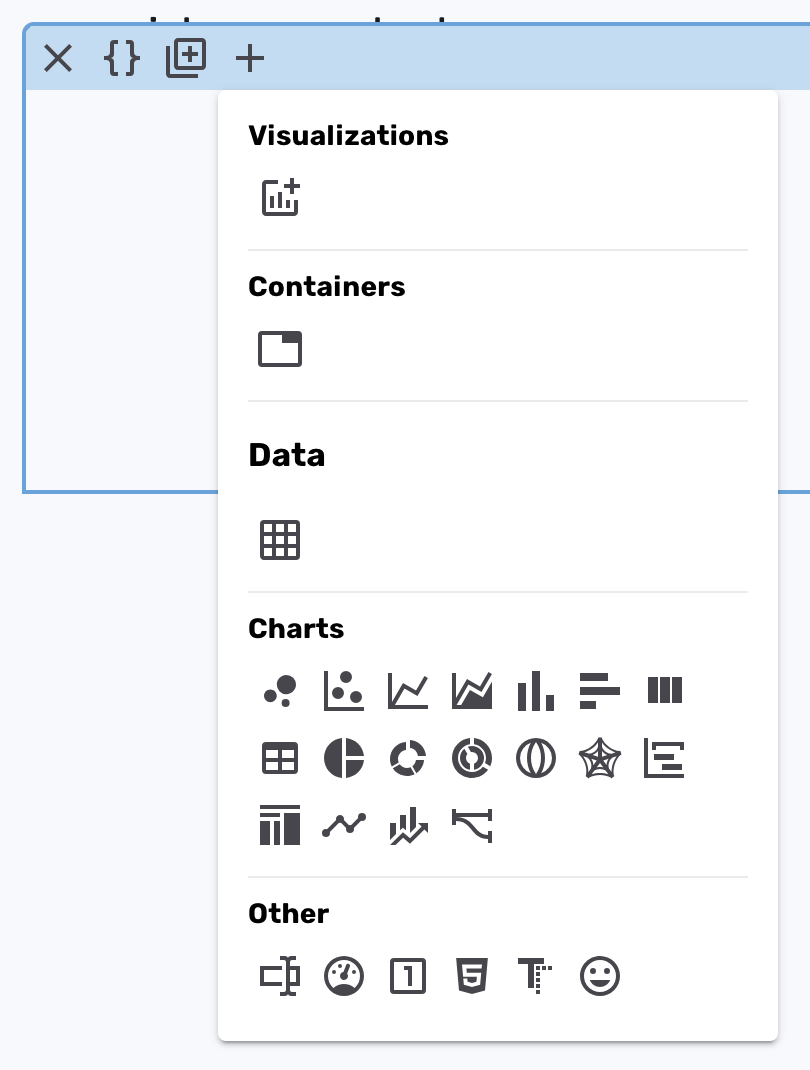The width and height of the screenshot is (810, 1070).
Task: Select the radar chart type
Action: tap(600, 758)
